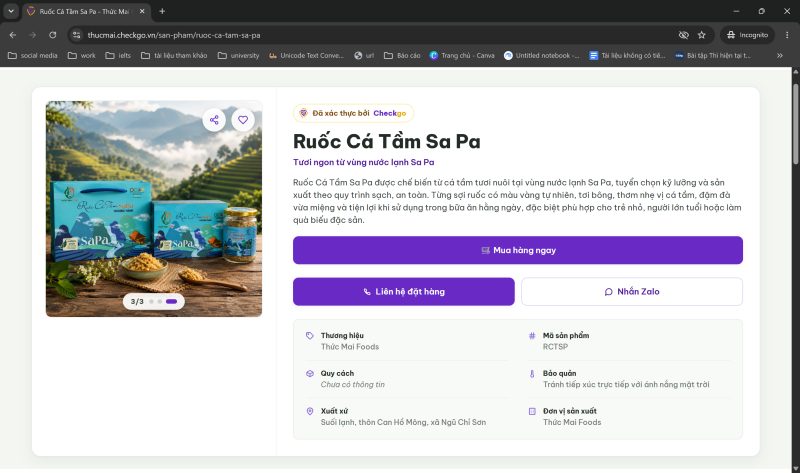Click the browser forward arrow

33,35
